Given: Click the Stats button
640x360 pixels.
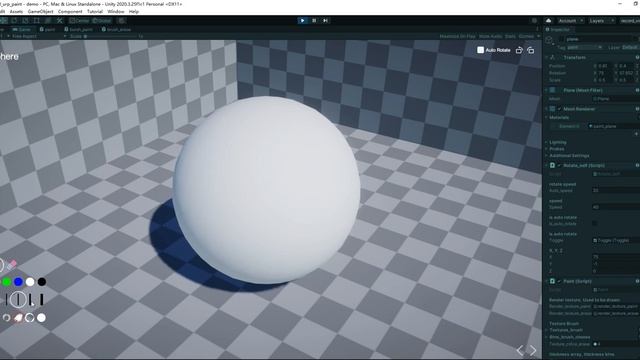Looking at the screenshot, I should (510, 36).
